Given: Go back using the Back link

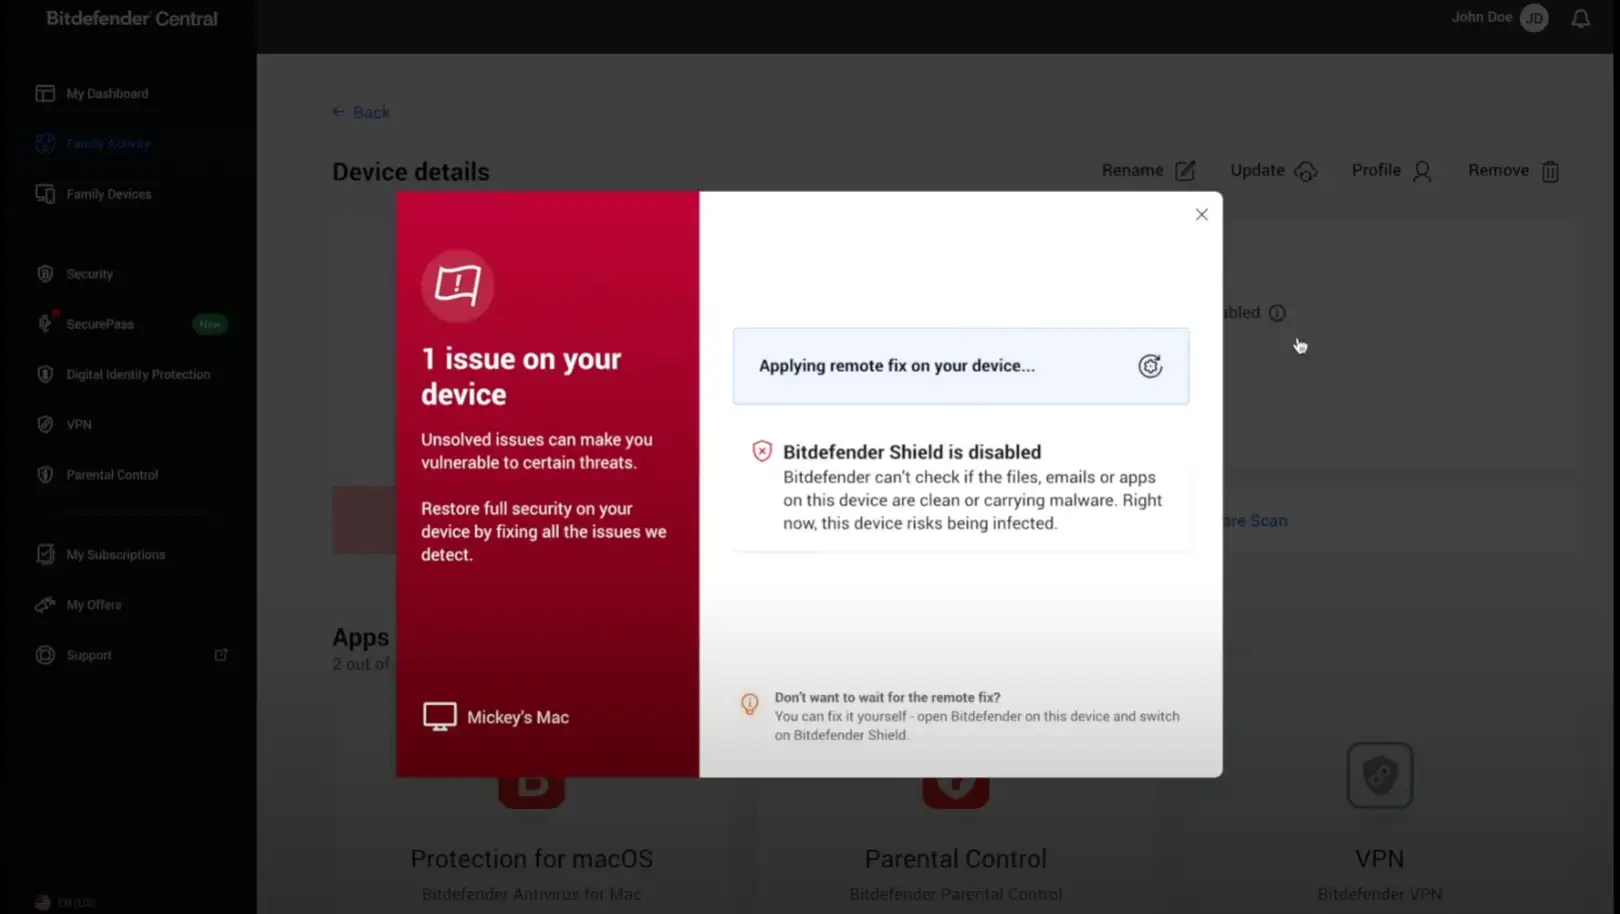Looking at the screenshot, I should [361, 112].
